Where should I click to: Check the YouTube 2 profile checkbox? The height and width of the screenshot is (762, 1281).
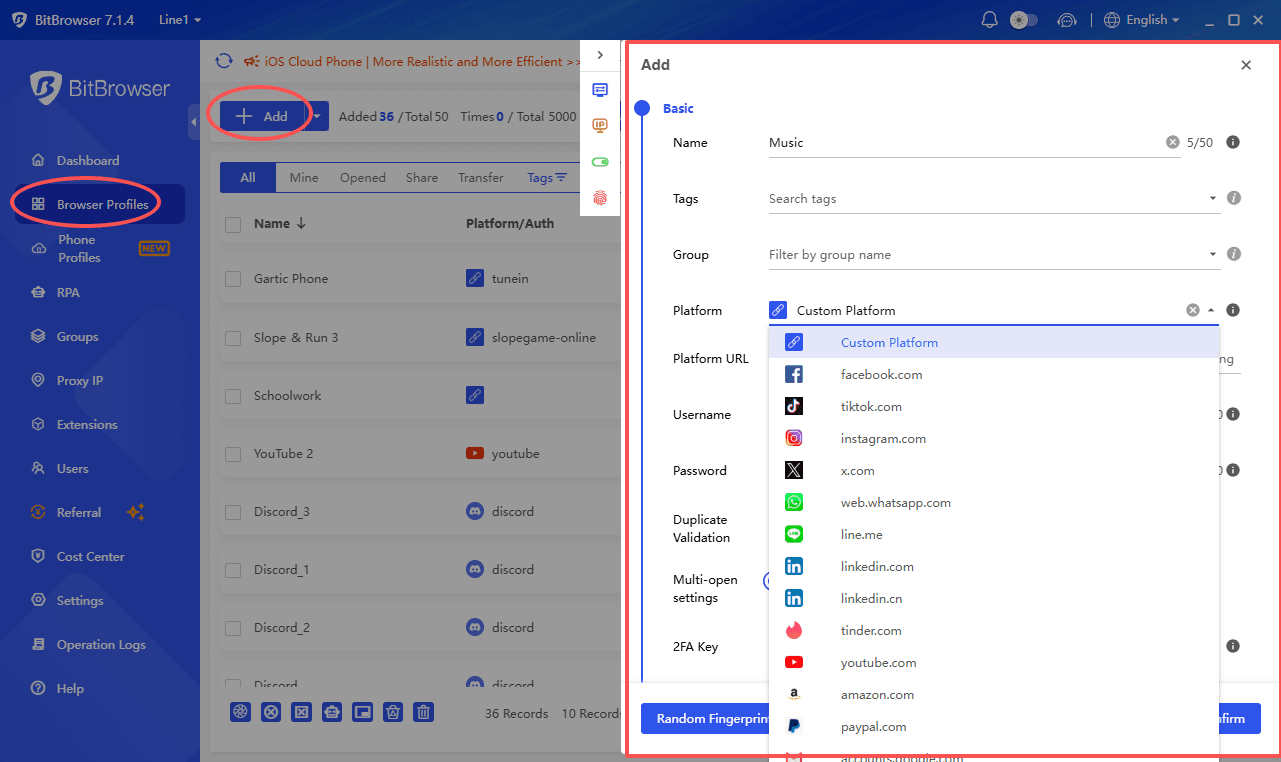point(233,454)
